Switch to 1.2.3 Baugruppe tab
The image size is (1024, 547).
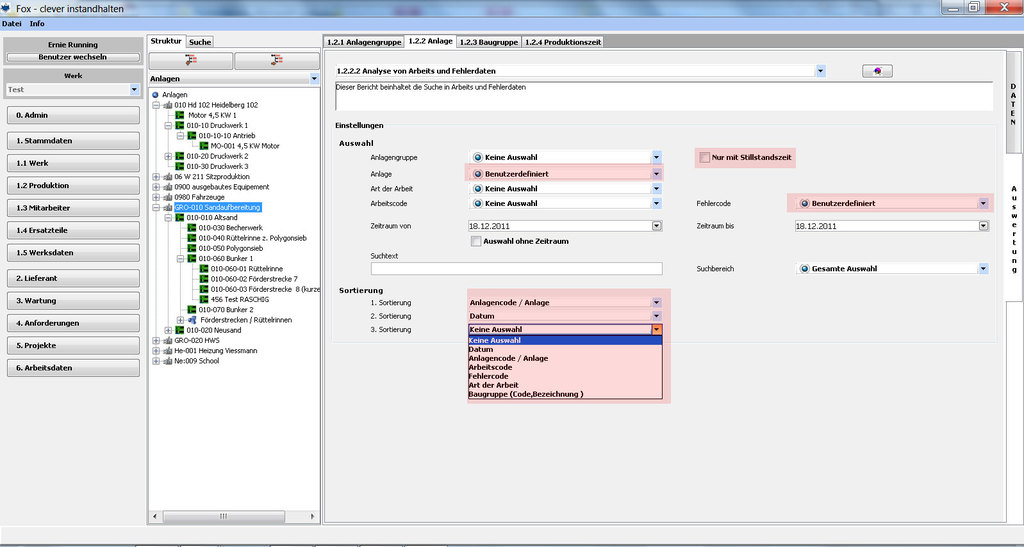click(x=488, y=42)
